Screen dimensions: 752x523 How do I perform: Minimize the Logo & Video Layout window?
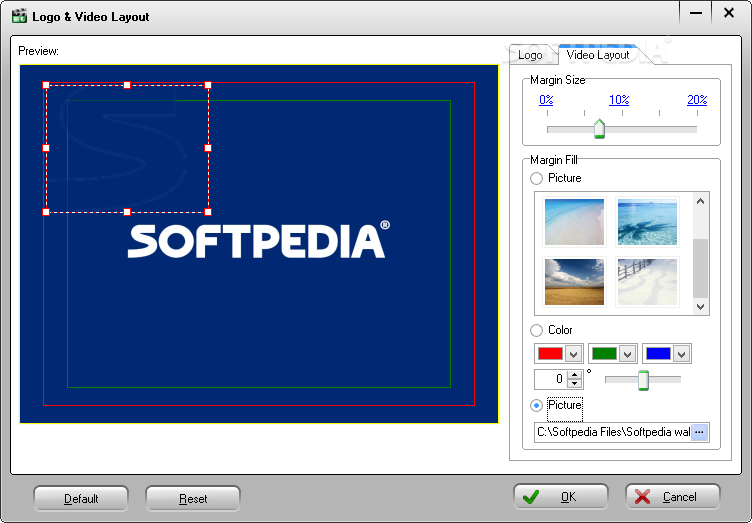coord(696,13)
